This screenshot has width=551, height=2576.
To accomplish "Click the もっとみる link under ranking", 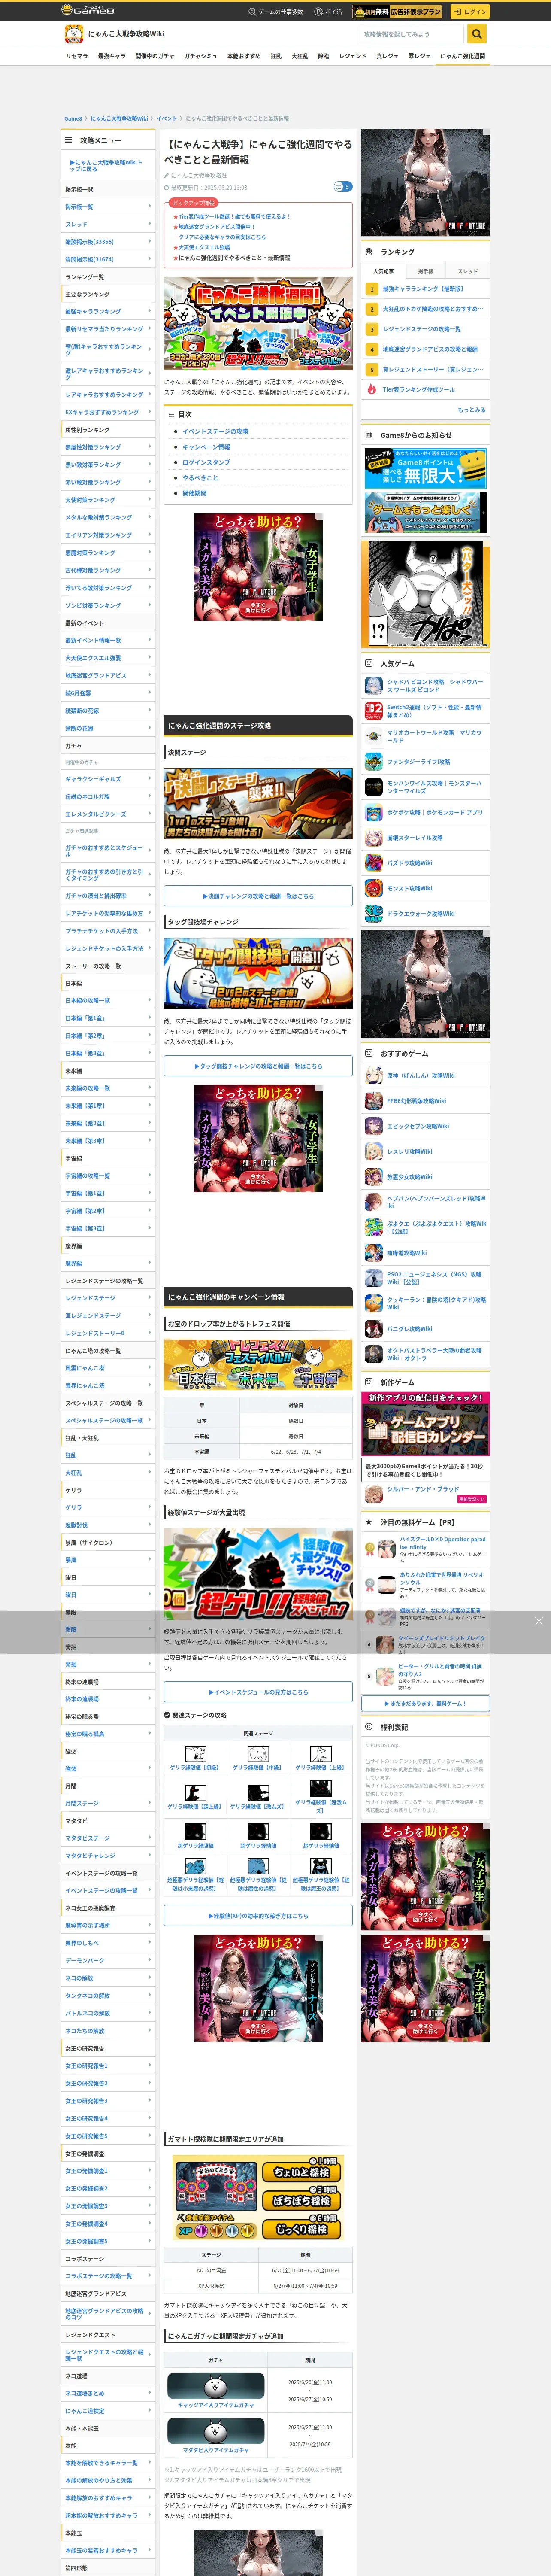I will click(x=471, y=410).
